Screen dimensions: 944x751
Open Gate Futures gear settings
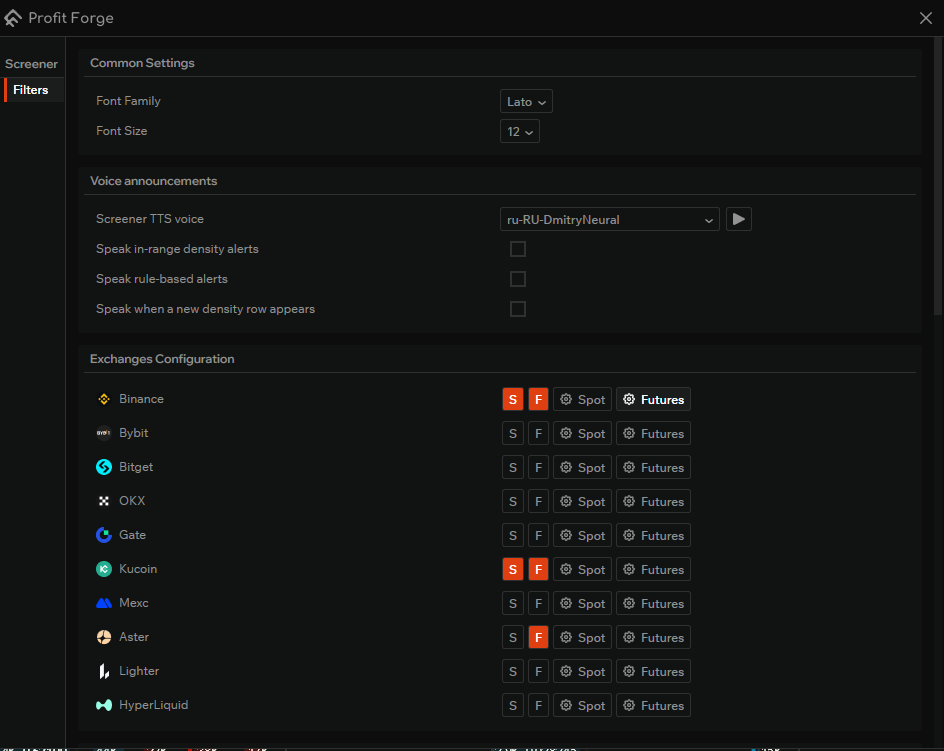(653, 535)
